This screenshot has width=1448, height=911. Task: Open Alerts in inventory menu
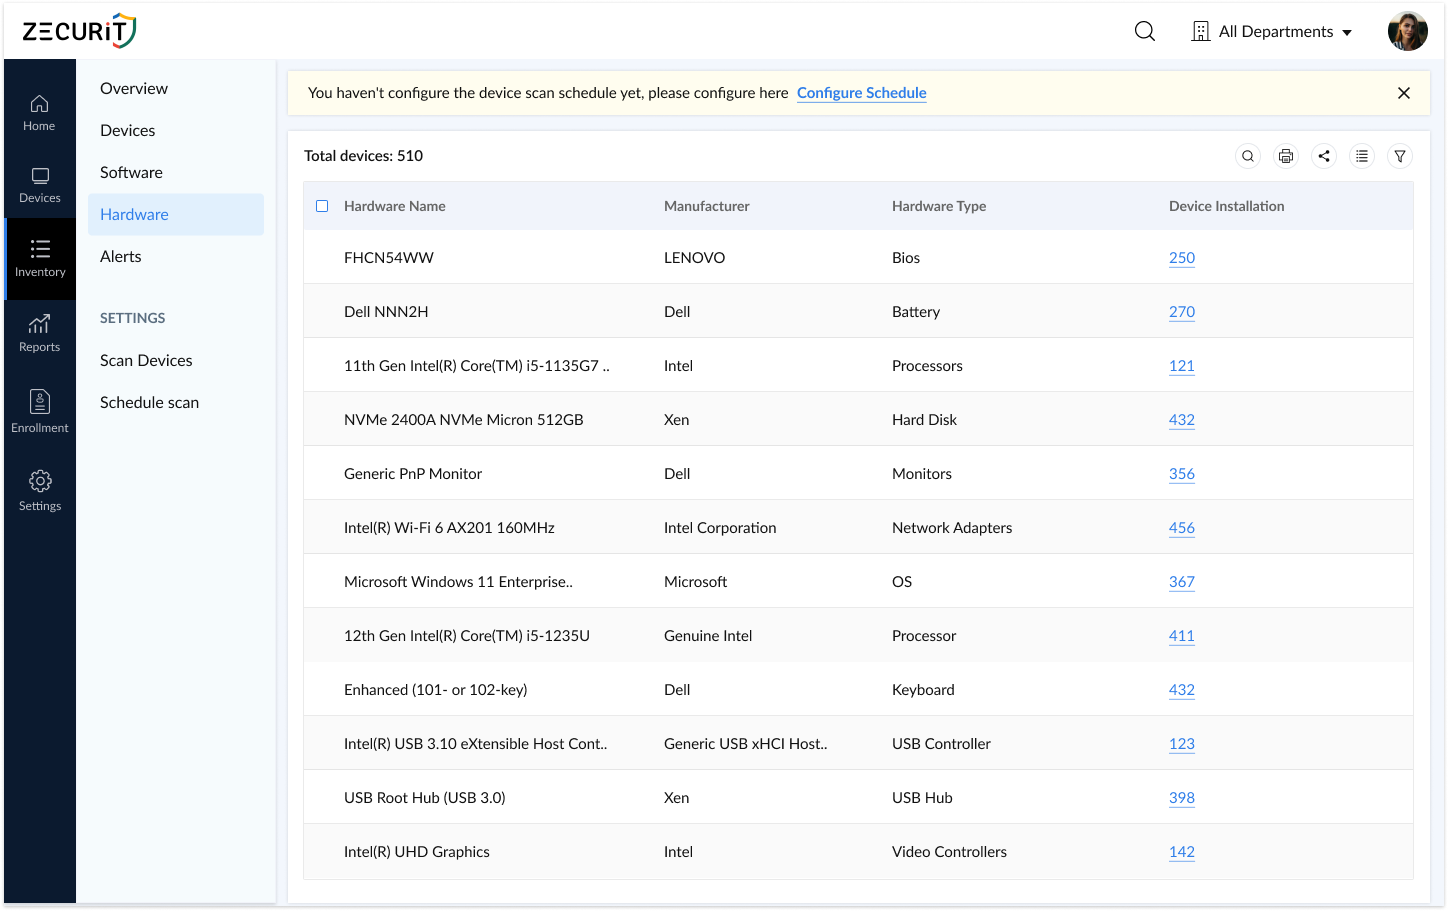point(121,256)
